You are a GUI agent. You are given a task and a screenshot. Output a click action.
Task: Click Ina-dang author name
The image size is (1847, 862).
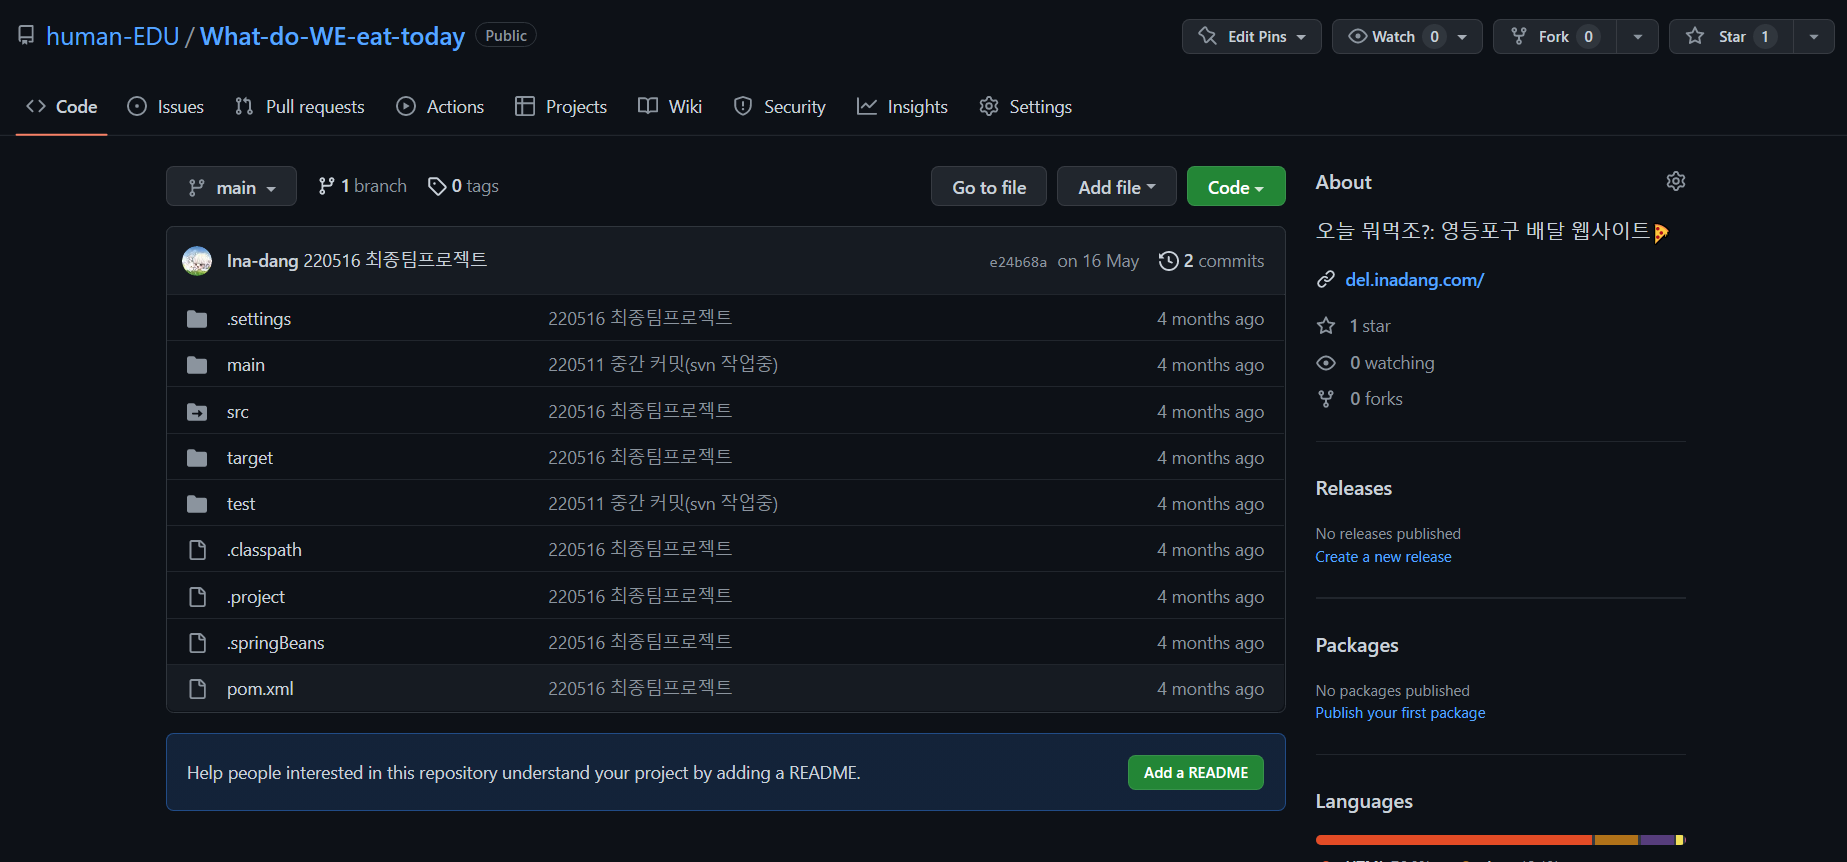[x=262, y=261]
